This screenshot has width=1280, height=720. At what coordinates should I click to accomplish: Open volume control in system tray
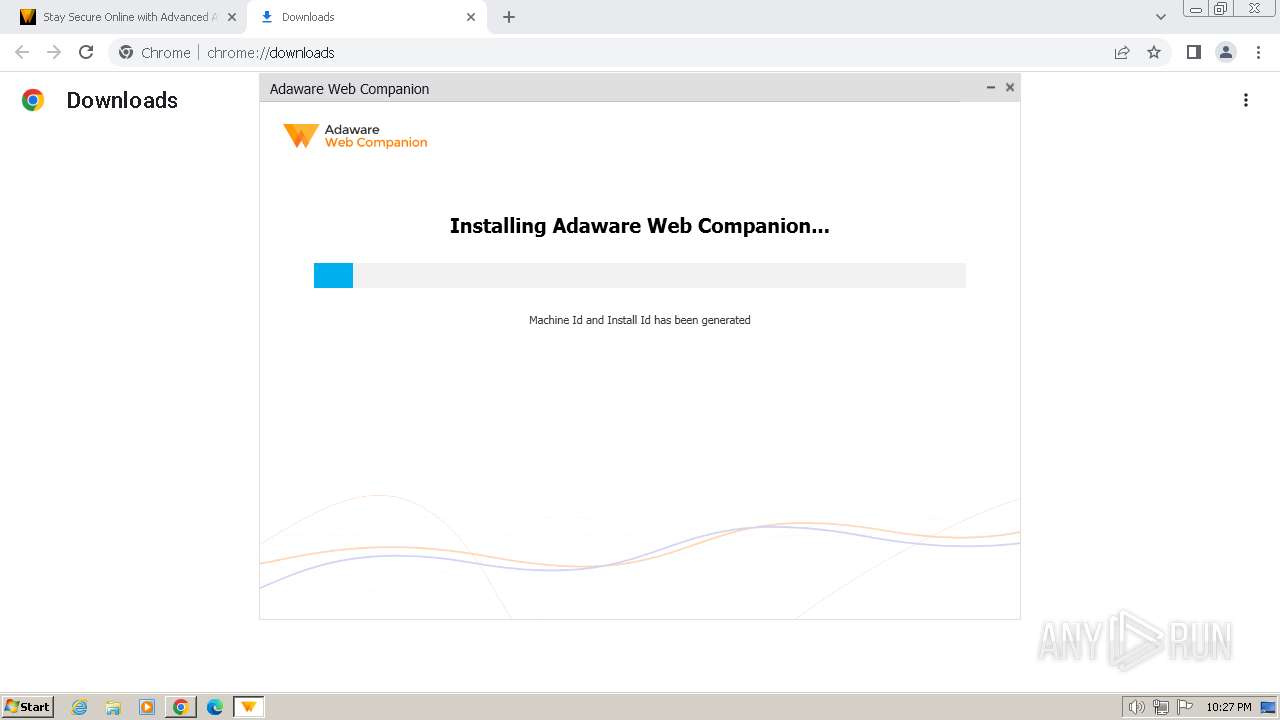click(x=1136, y=707)
